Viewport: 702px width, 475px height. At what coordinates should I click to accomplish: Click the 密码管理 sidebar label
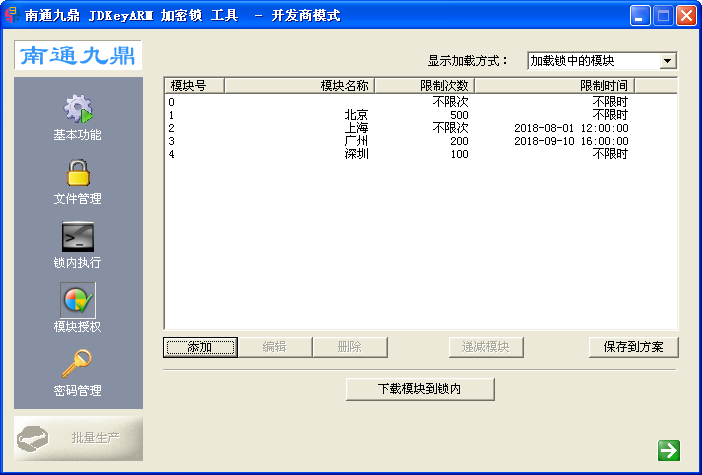(x=77, y=391)
